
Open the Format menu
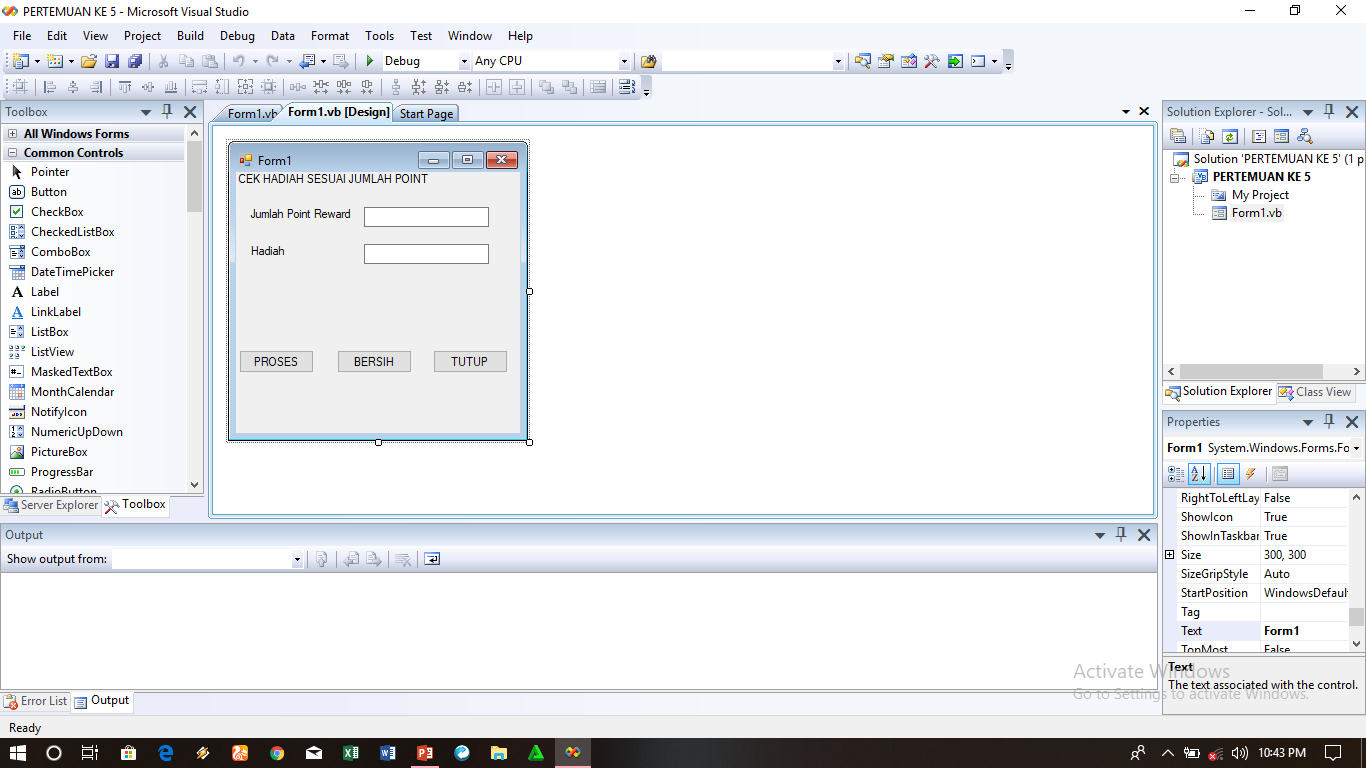tap(330, 35)
